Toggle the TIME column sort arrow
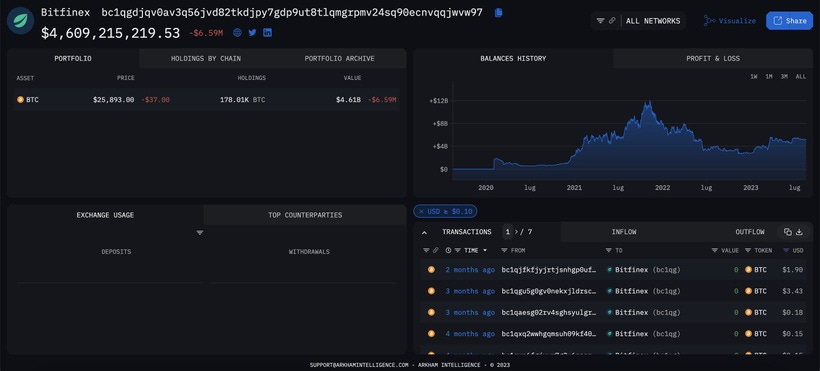This screenshot has height=371, width=820. click(485, 251)
